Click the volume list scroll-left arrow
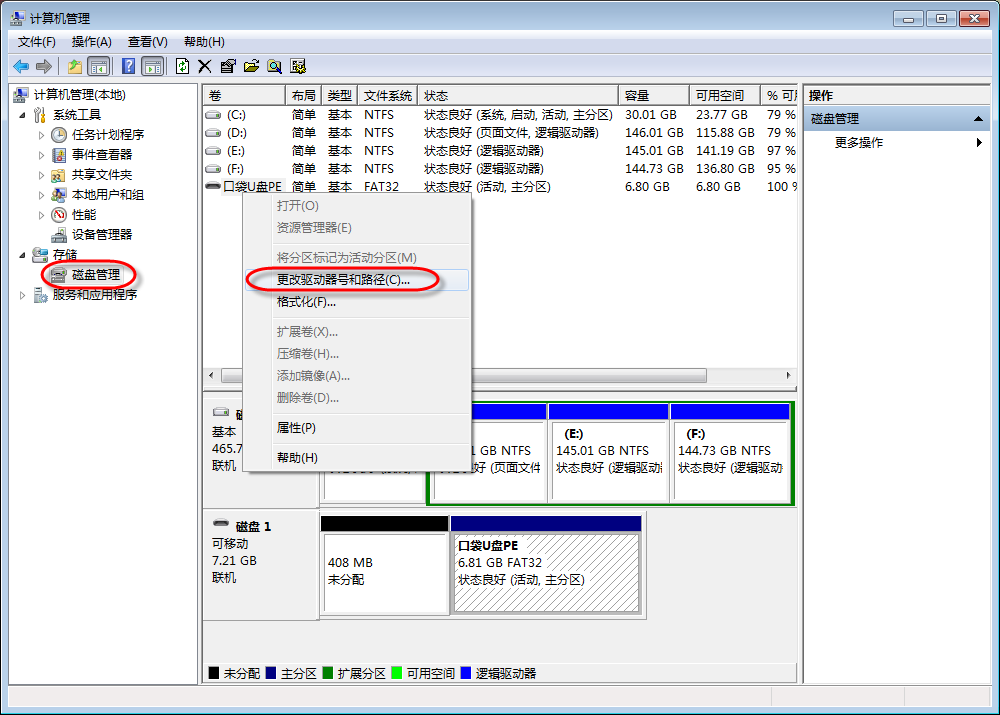Image resolution: width=1000 pixels, height=715 pixels. [211, 375]
